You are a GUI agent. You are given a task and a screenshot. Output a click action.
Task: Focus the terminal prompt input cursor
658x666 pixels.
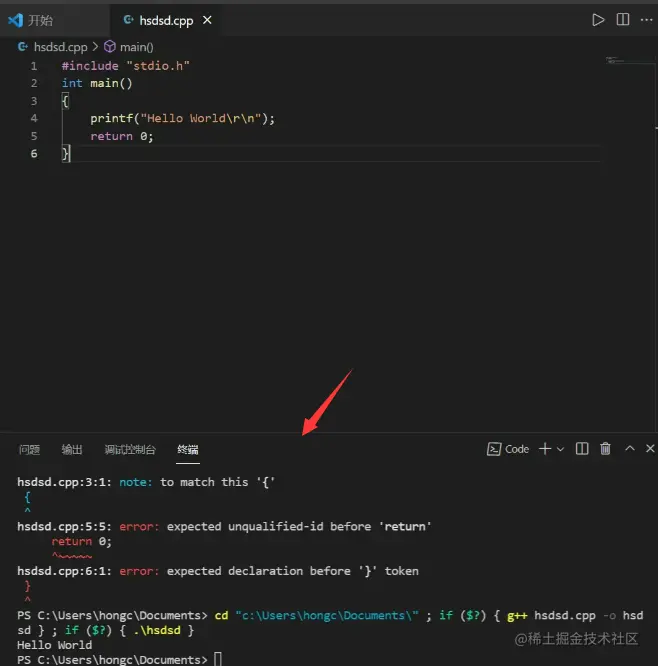pos(217,660)
